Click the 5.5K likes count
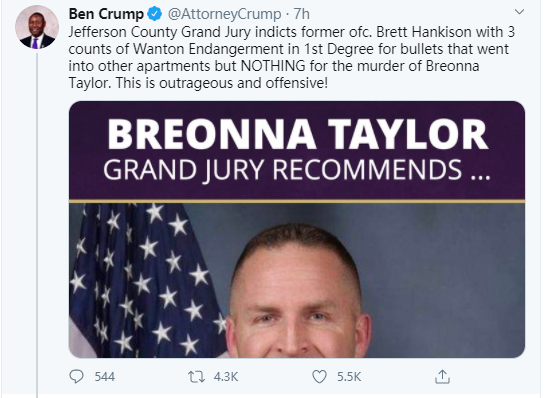This screenshot has height=398, width=546. (x=349, y=377)
